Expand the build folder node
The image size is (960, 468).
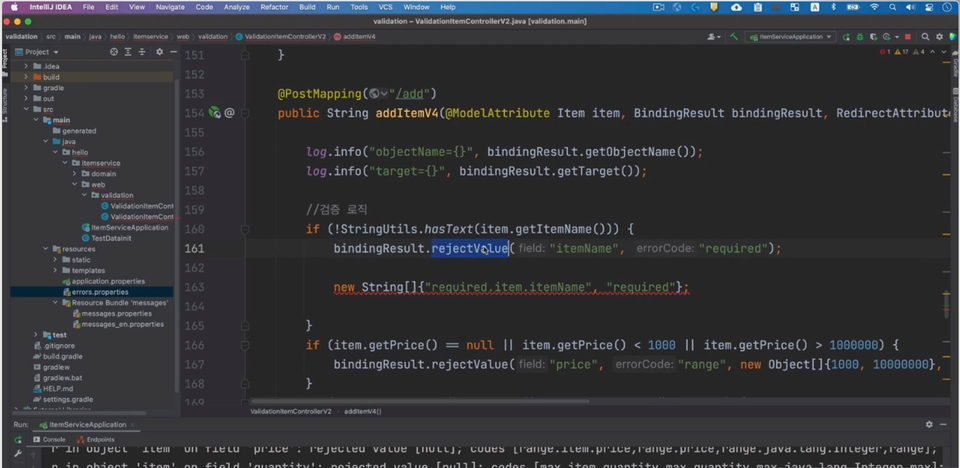pos(26,77)
